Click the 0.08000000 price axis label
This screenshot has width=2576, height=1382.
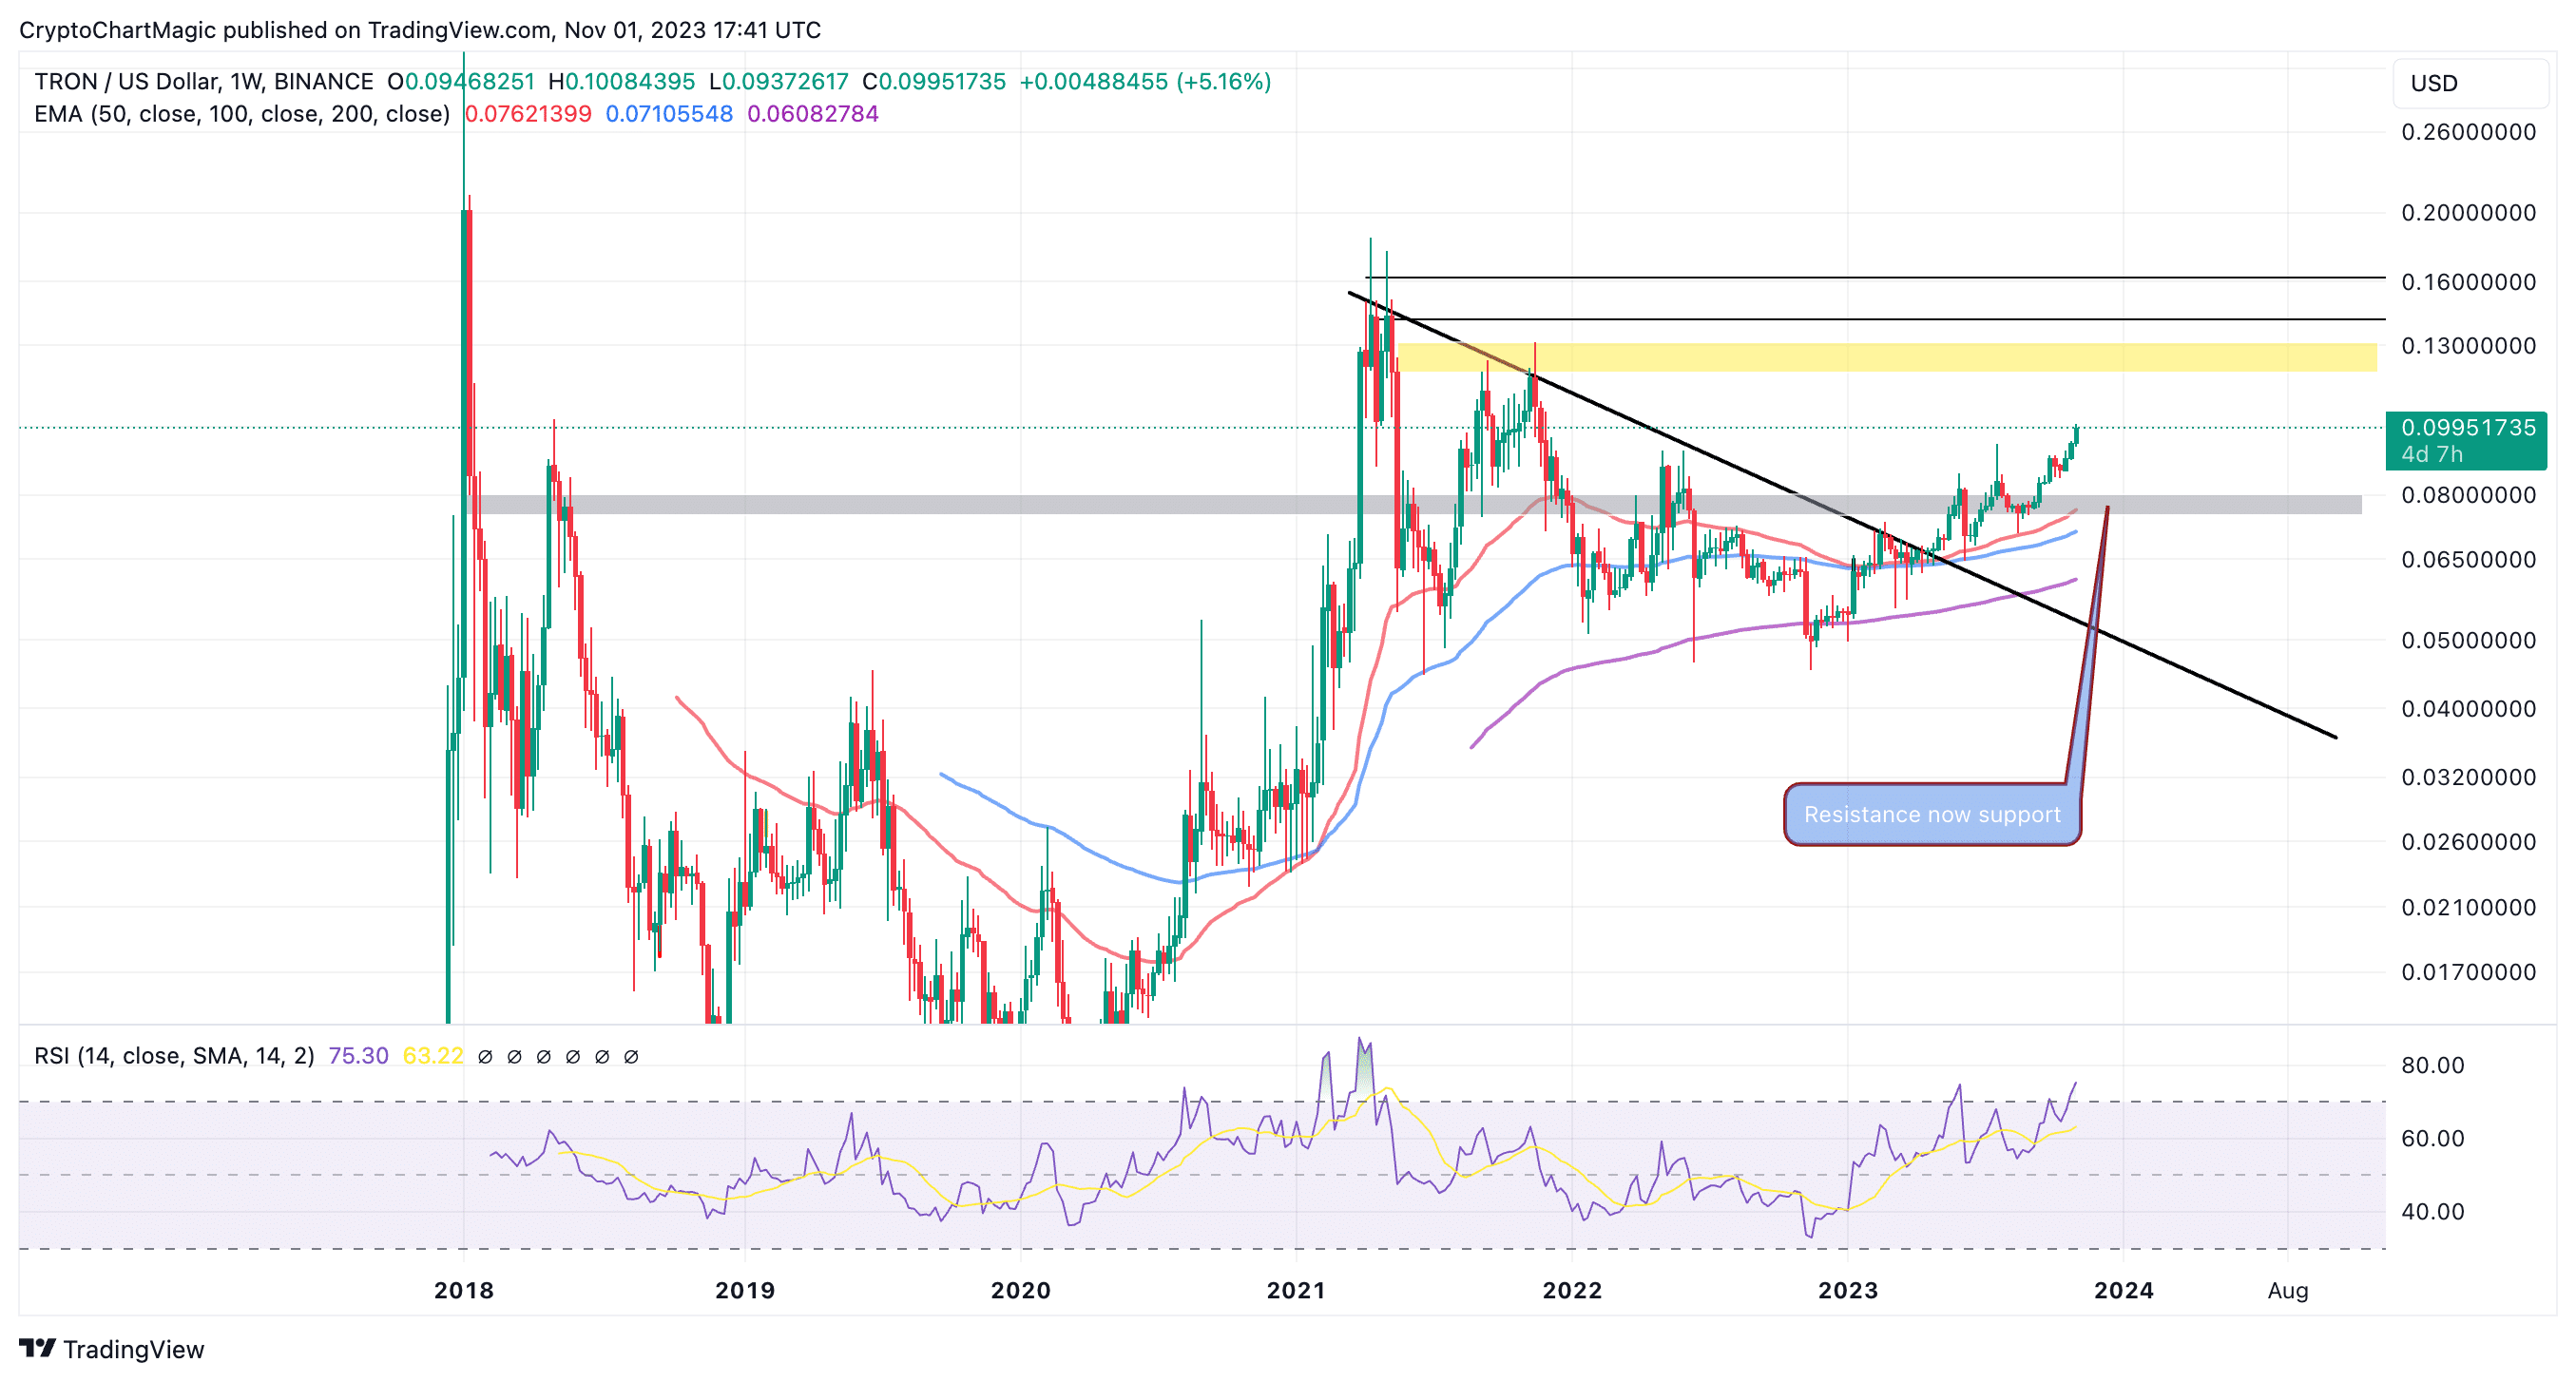(2468, 495)
